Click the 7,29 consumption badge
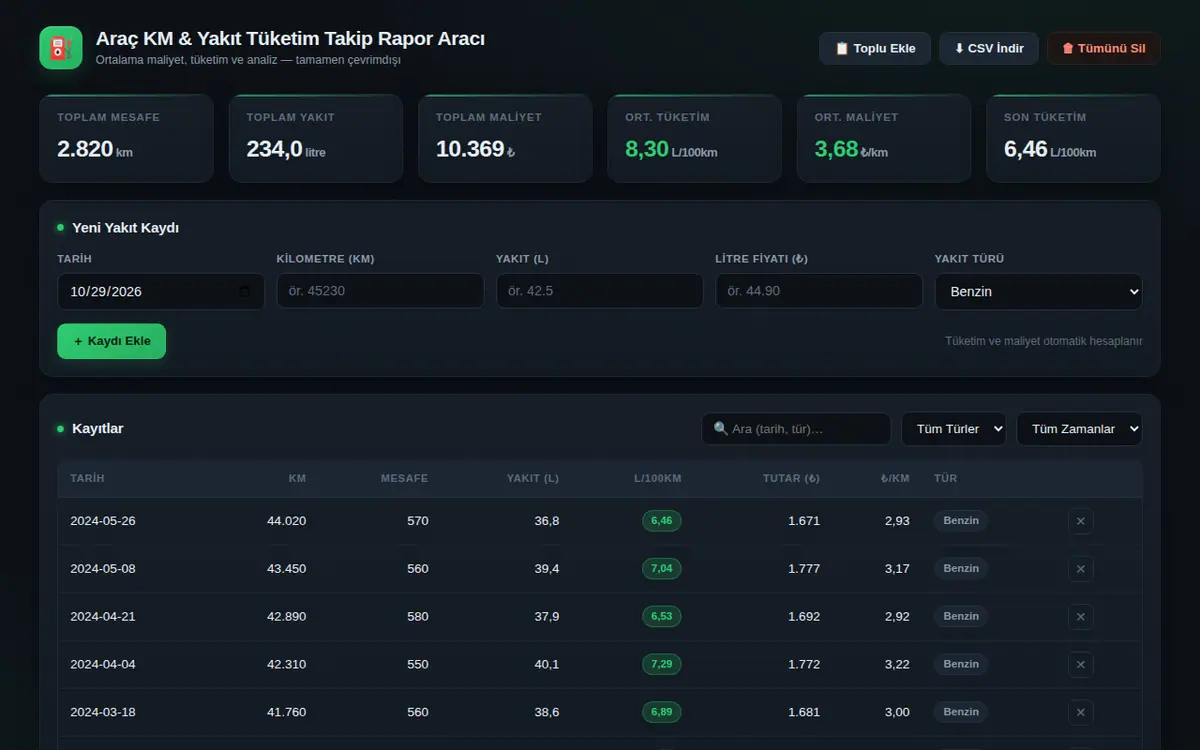The height and width of the screenshot is (750, 1200). [x=662, y=665]
